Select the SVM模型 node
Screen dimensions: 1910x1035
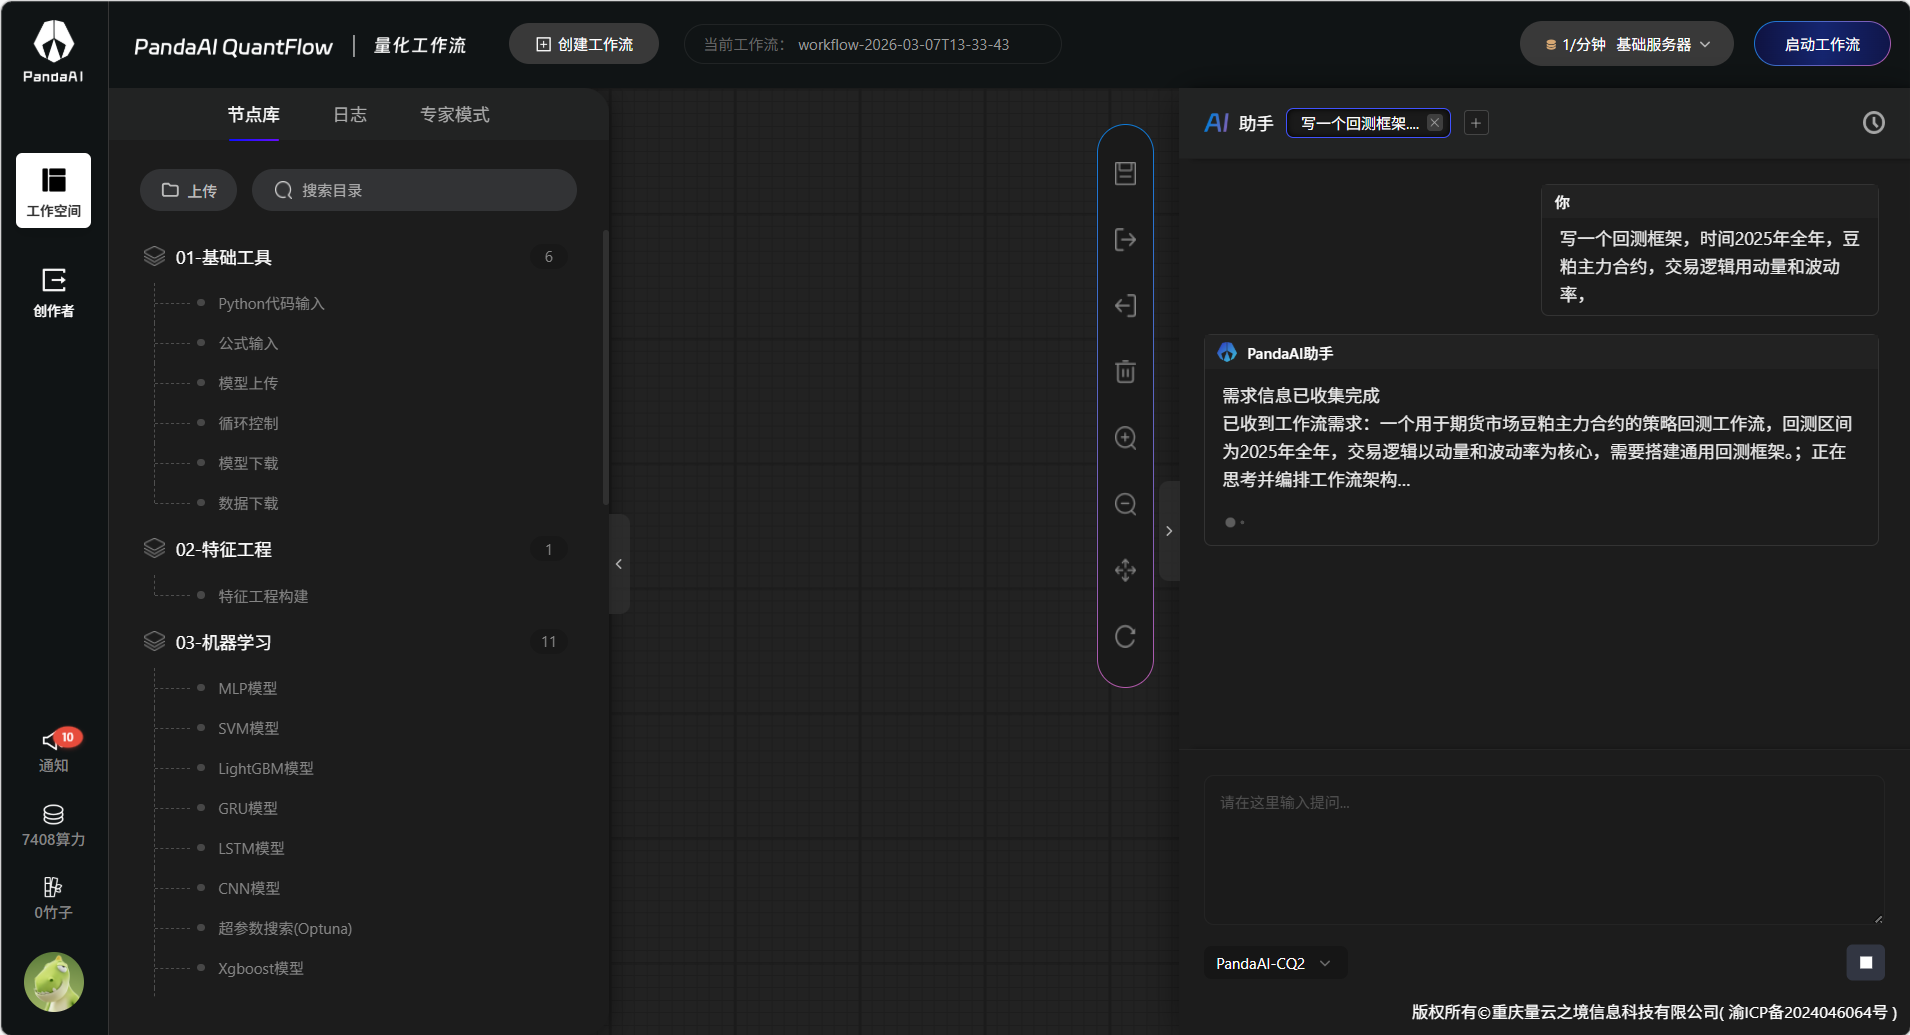click(249, 728)
